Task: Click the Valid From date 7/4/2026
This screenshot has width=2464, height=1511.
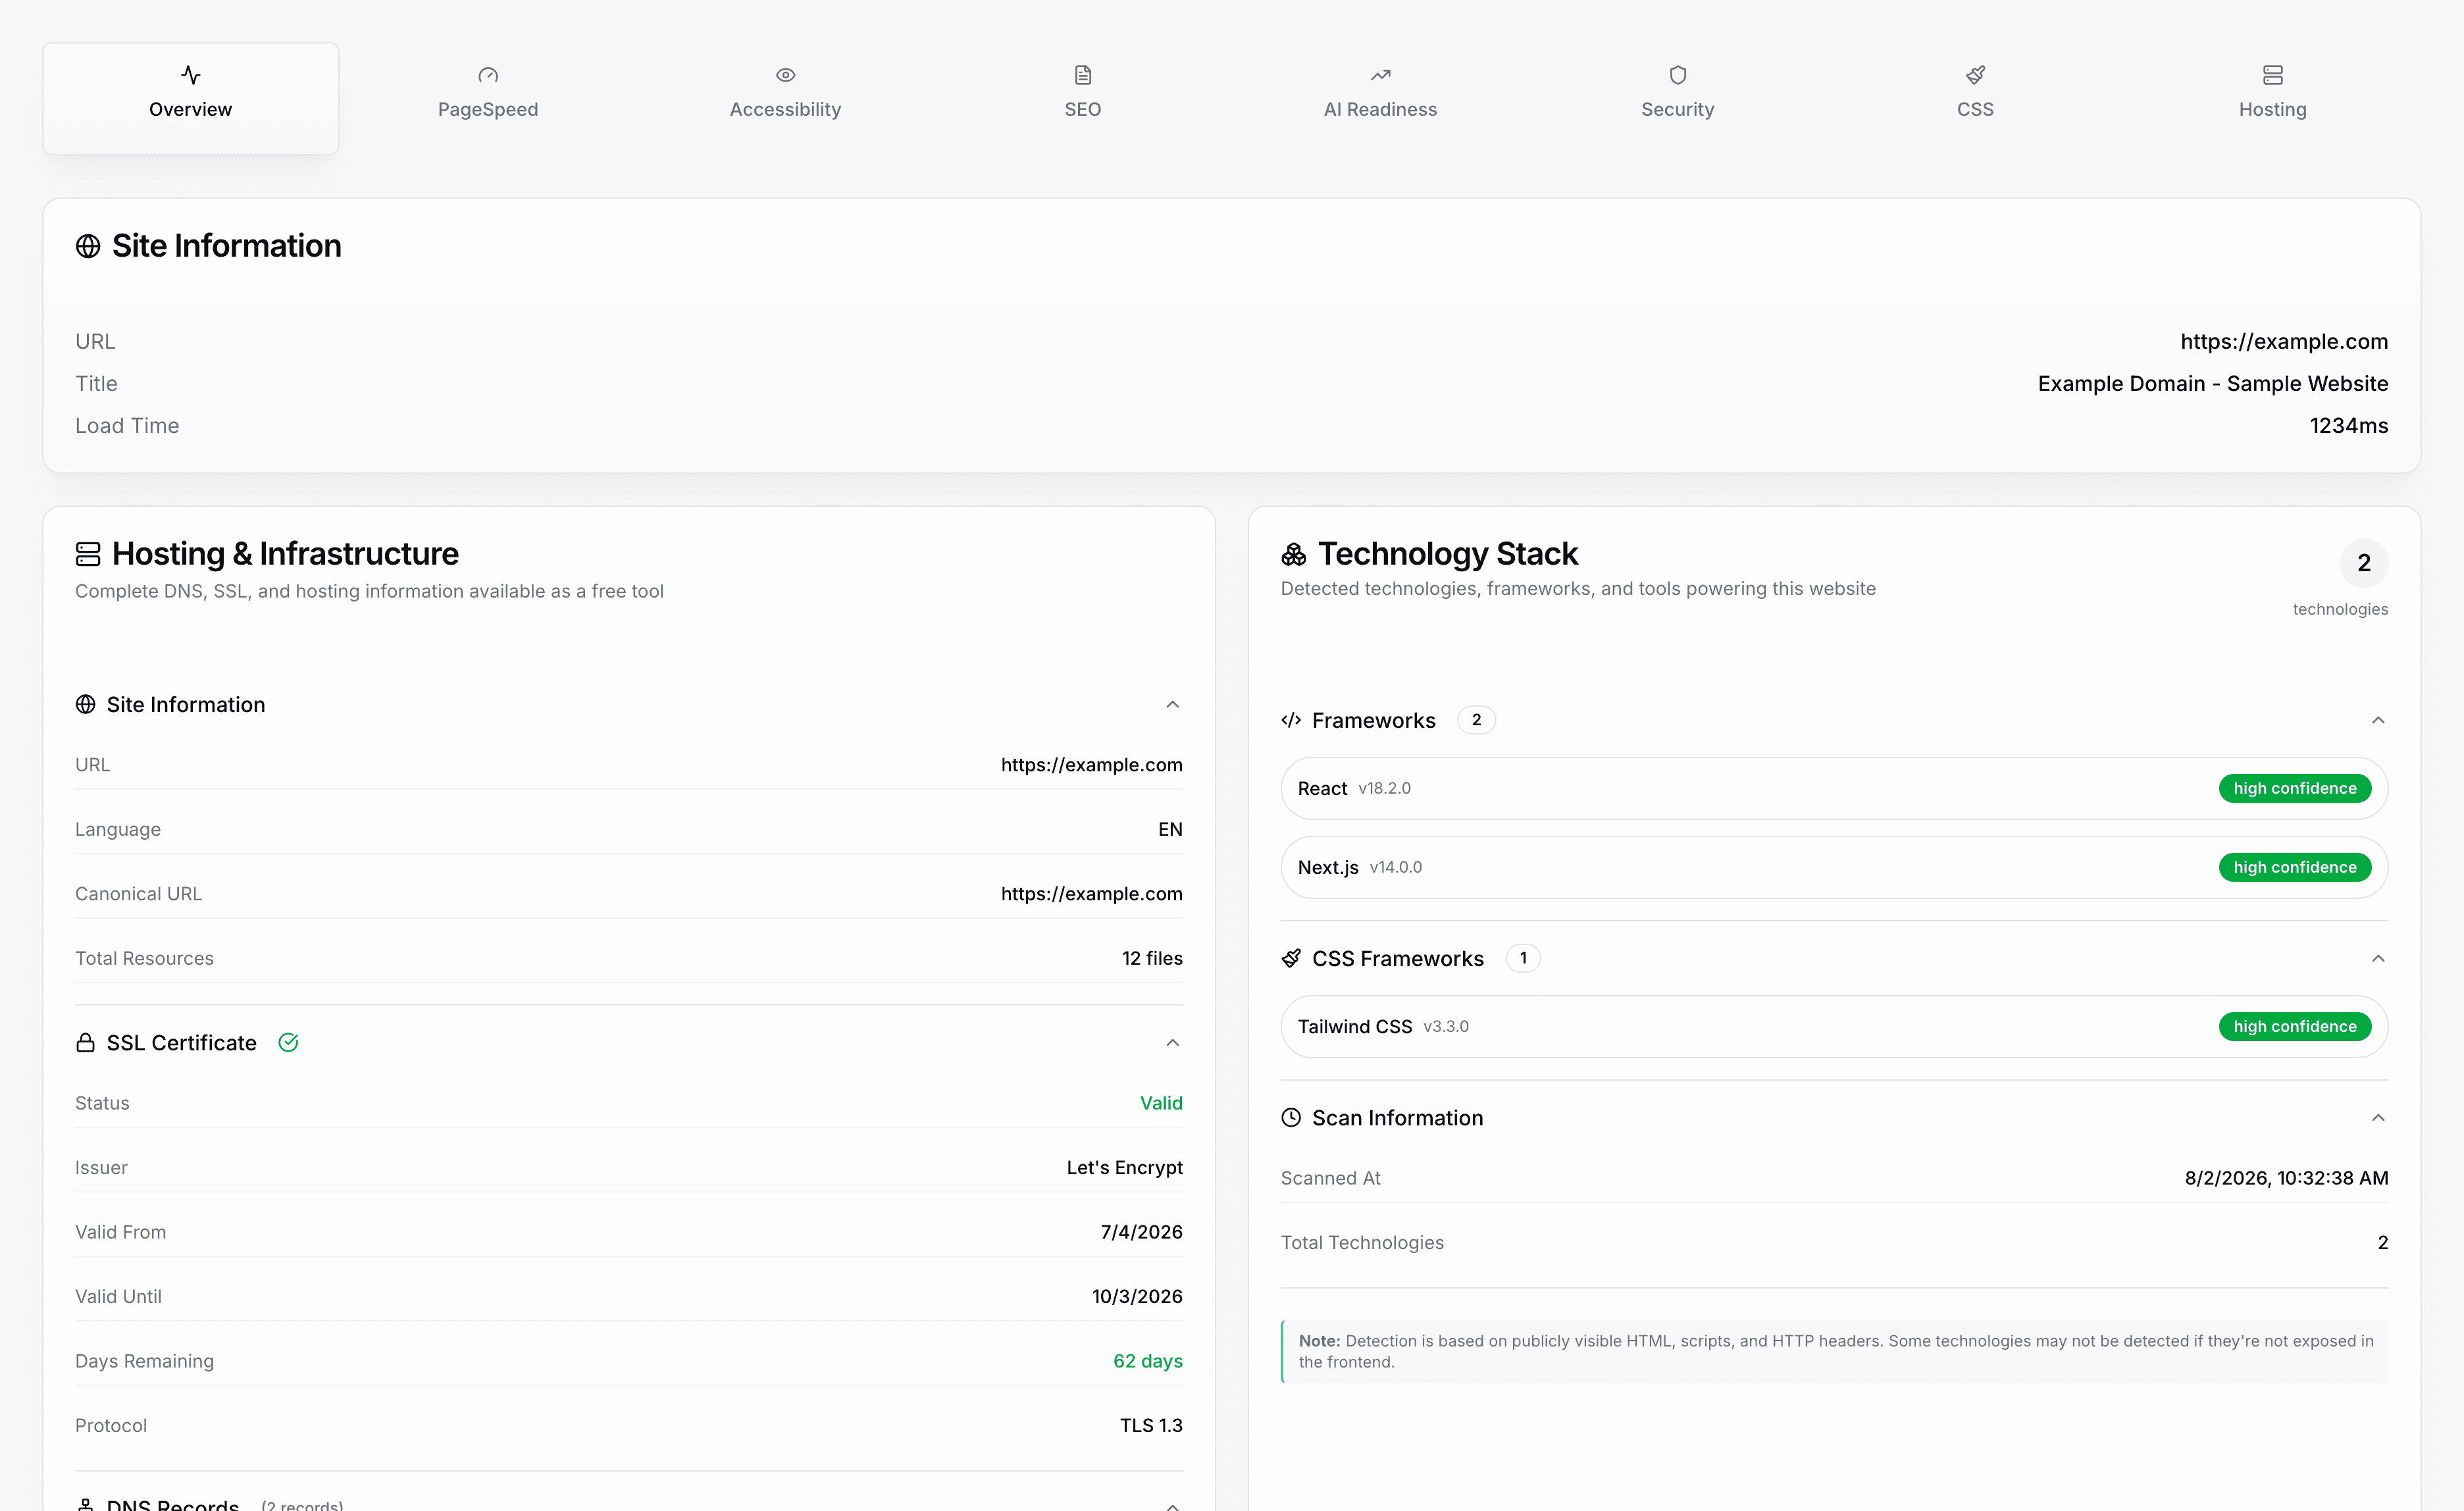Action: [x=1141, y=1232]
